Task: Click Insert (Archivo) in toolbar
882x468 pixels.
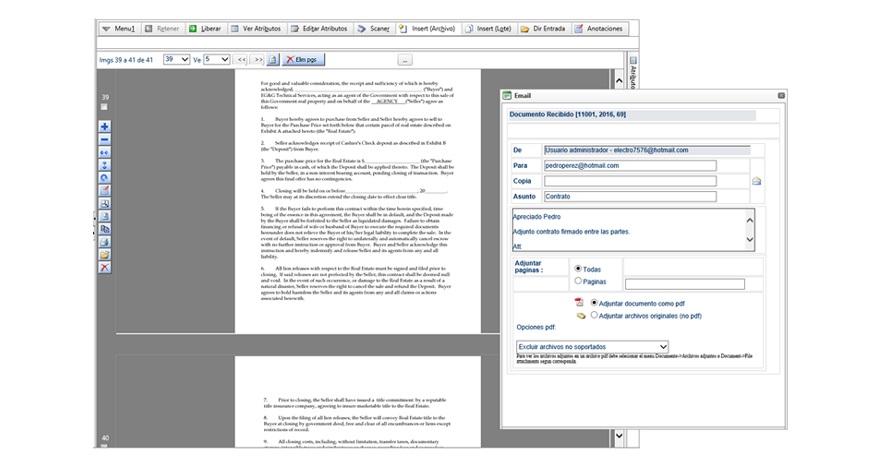Action: [x=428, y=29]
